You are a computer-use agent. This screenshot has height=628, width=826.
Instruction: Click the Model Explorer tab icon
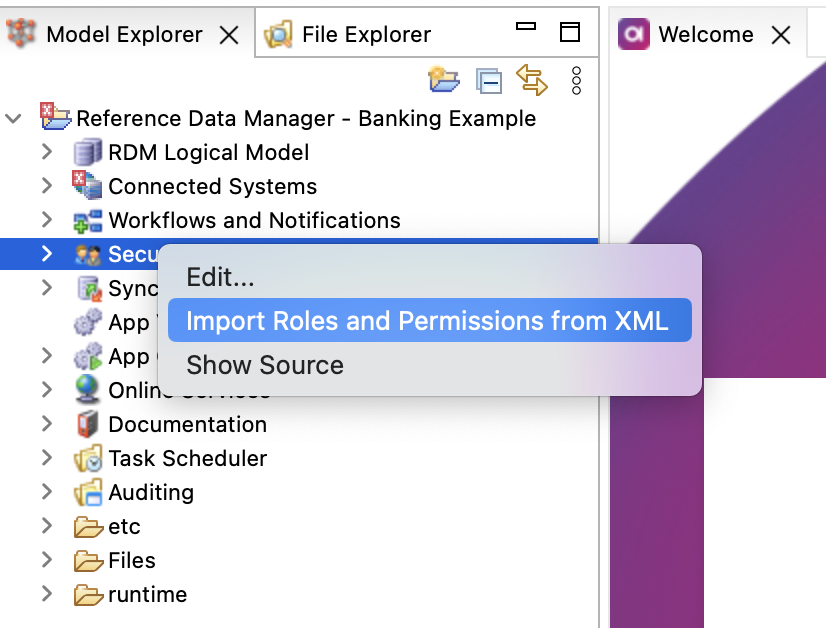(x=22, y=33)
